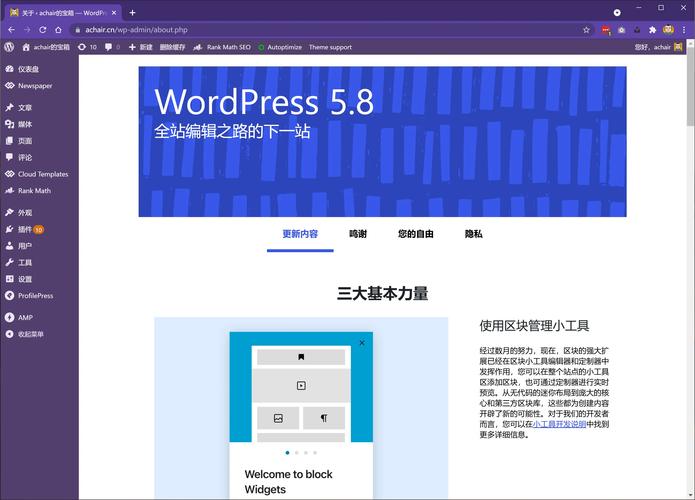Reload the page
Image resolution: width=695 pixels, height=500 pixels.
(43, 30)
